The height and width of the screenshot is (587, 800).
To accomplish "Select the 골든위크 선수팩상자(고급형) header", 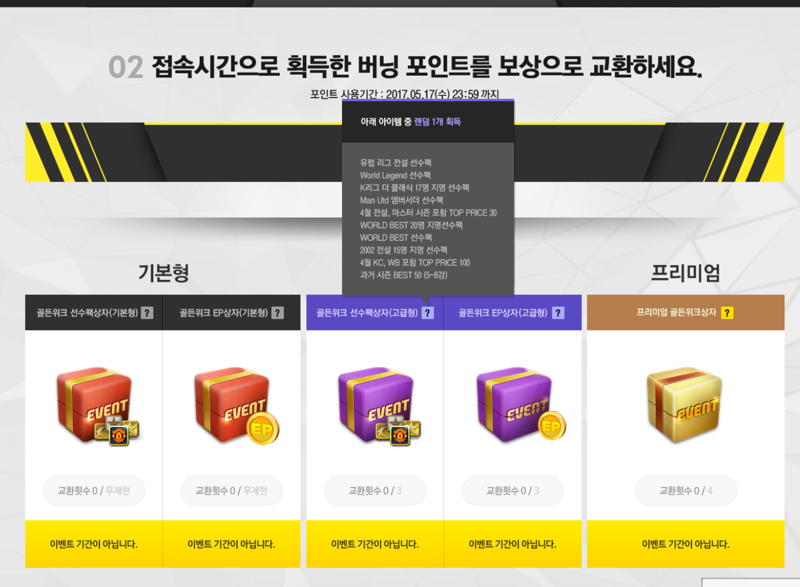I will (375, 313).
